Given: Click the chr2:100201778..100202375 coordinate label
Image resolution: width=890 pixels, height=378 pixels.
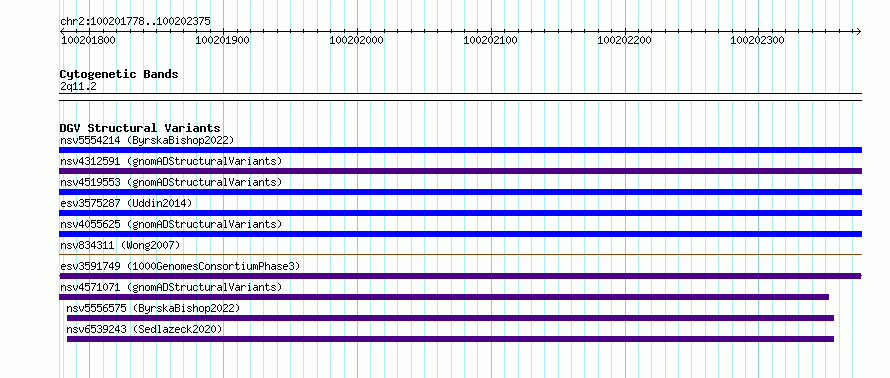Looking at the screenshot, I should click(135, 22).
